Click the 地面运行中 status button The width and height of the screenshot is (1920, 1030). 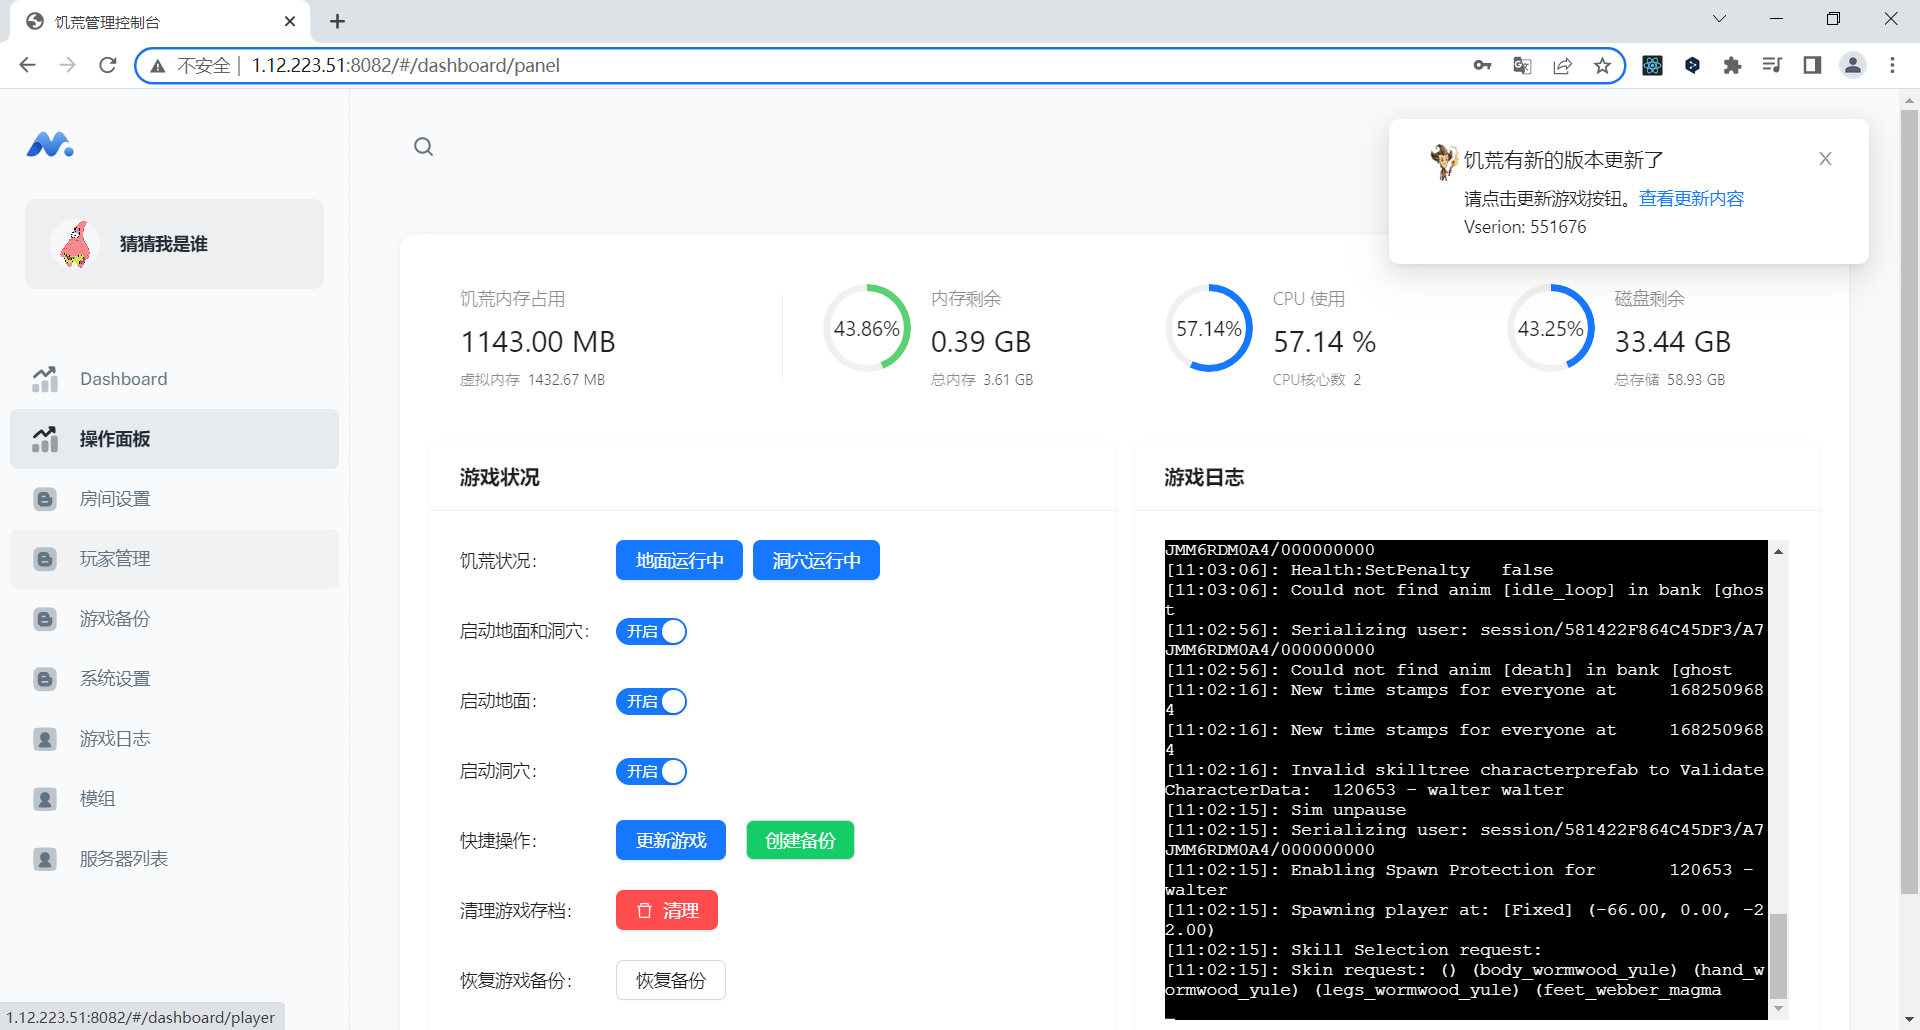(679, 560)
